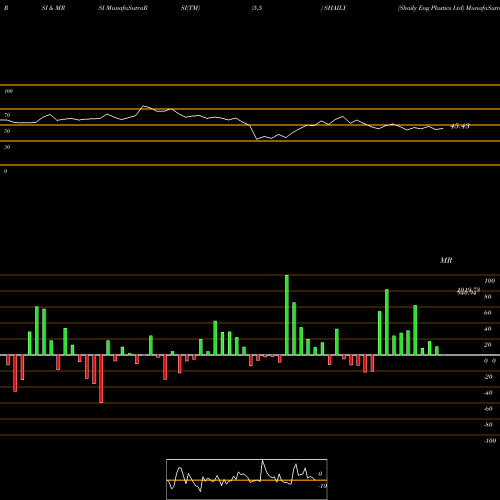Click the MR axis label 40

pyautogui.click(x=488, y=329)
